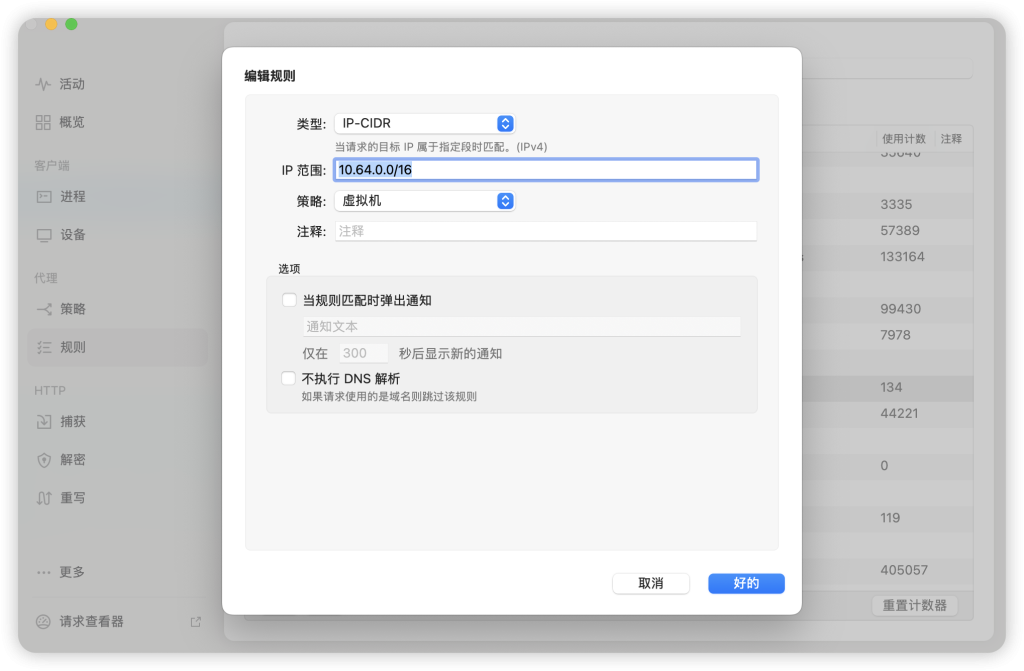This screenshot has height=671, width=1024.
Task: Click the 注释 column header in table
Action: point(951,139)
